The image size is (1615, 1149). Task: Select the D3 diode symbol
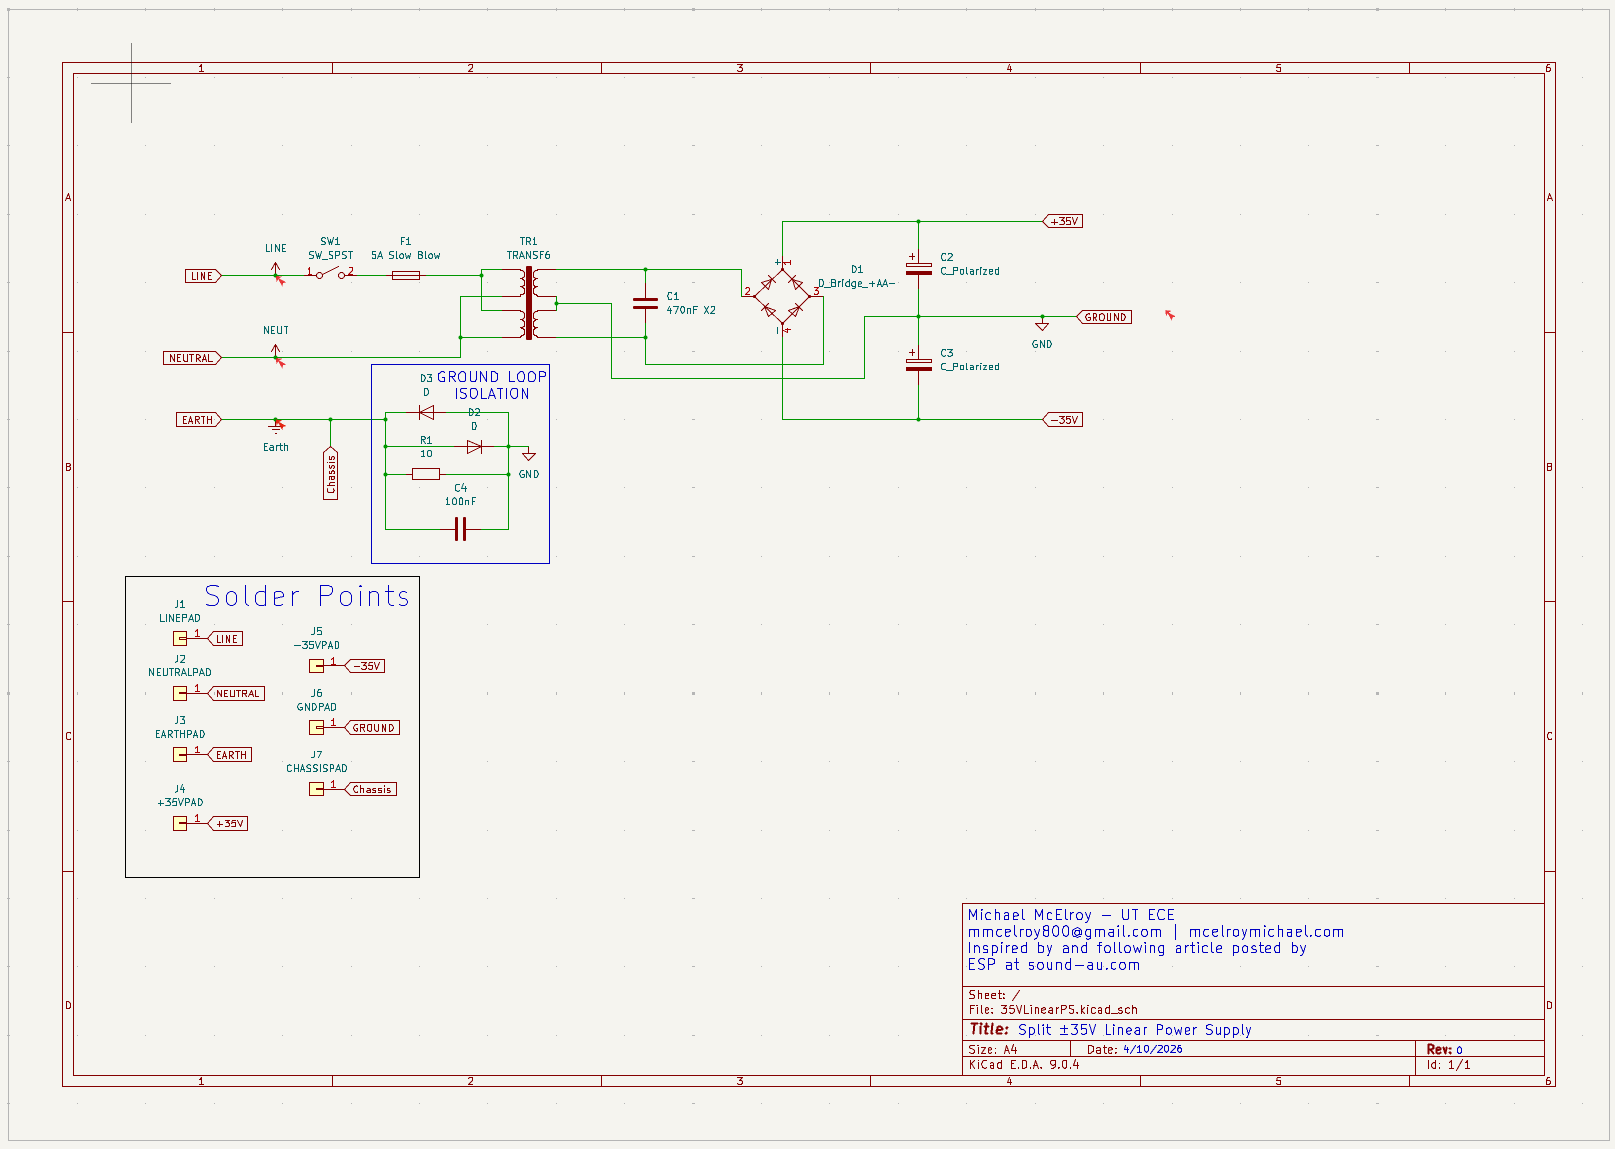[x=426, y=412]
